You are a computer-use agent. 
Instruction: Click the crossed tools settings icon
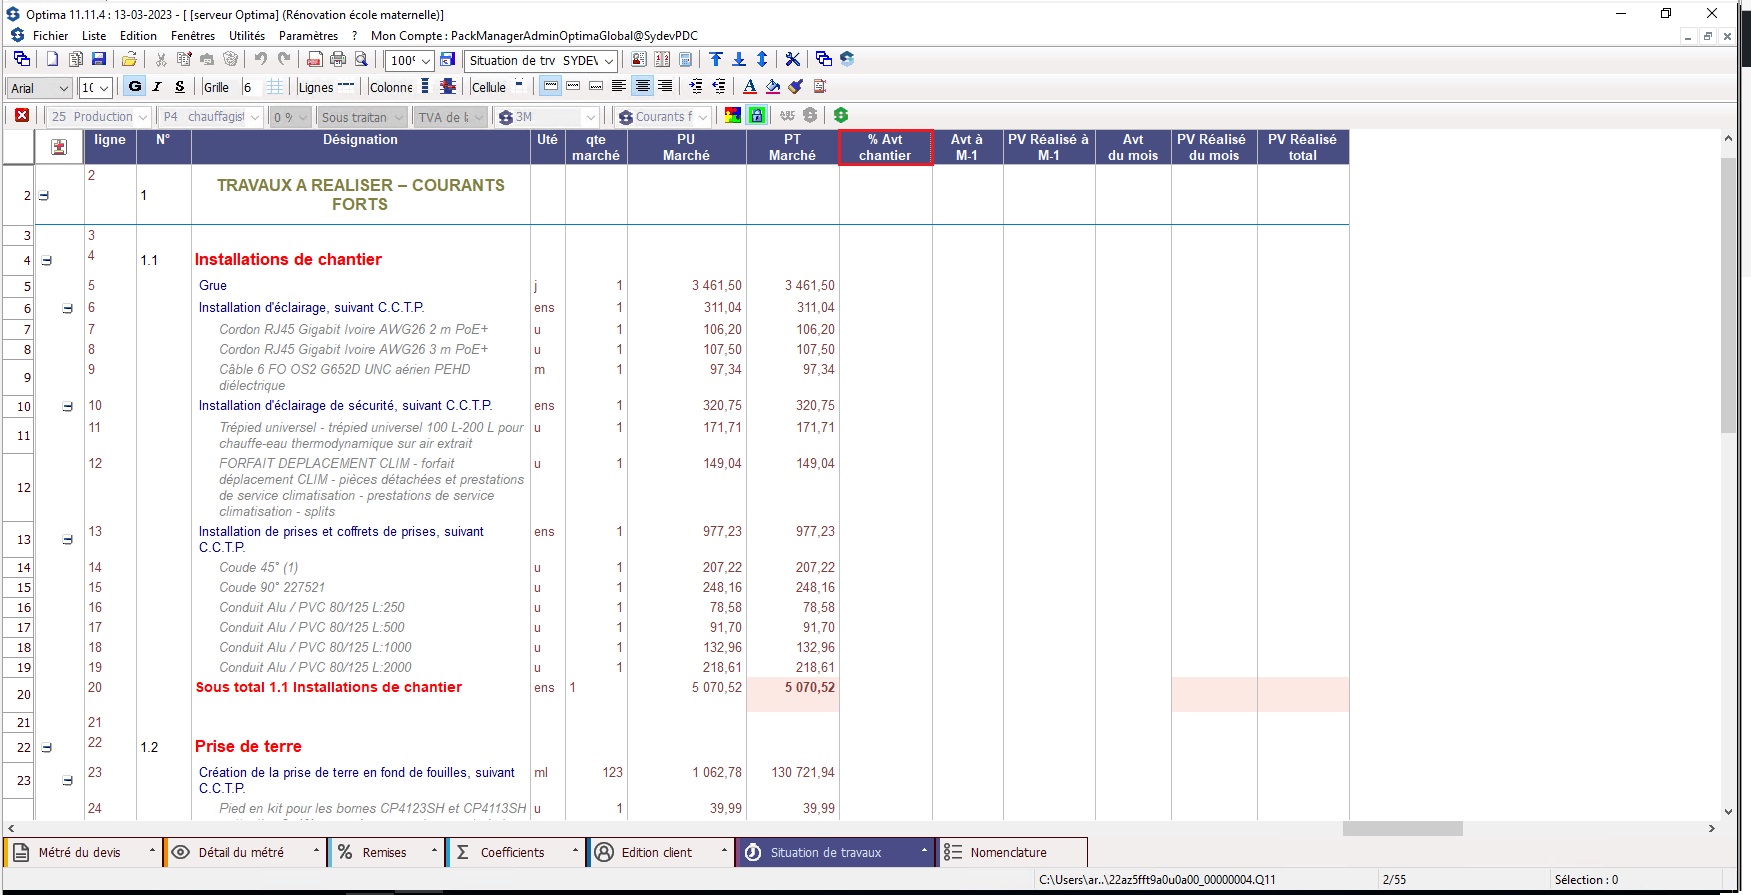pyautogui.click(x=792, y=60)
